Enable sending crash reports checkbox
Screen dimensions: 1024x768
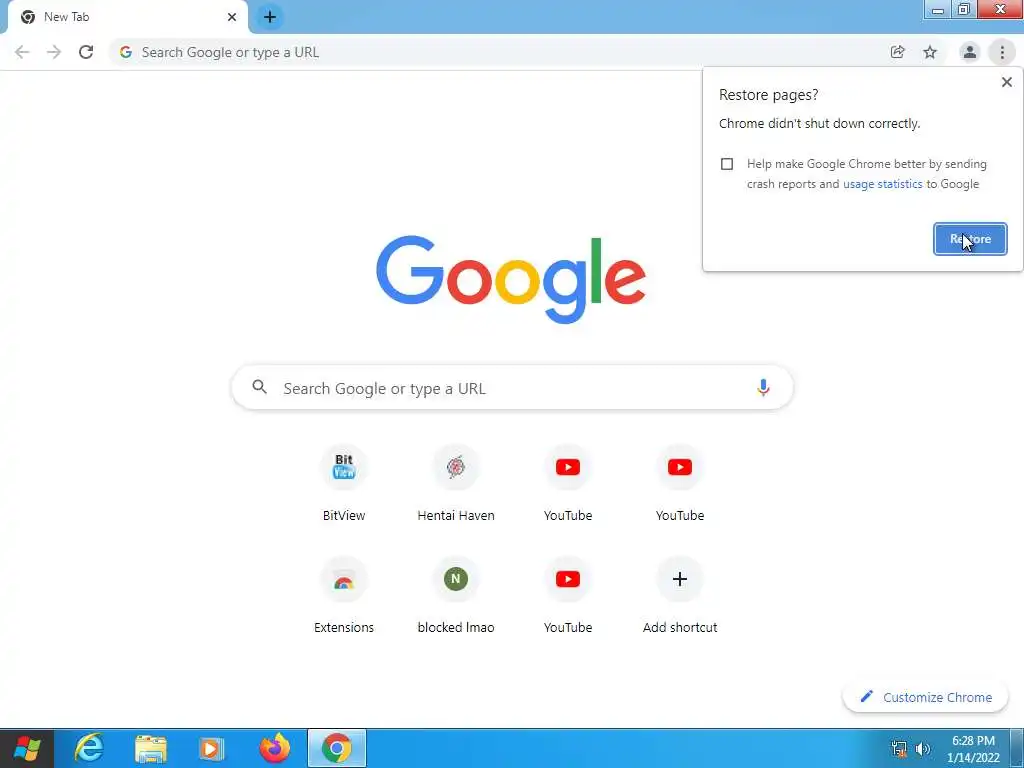[x=727, y=164]
